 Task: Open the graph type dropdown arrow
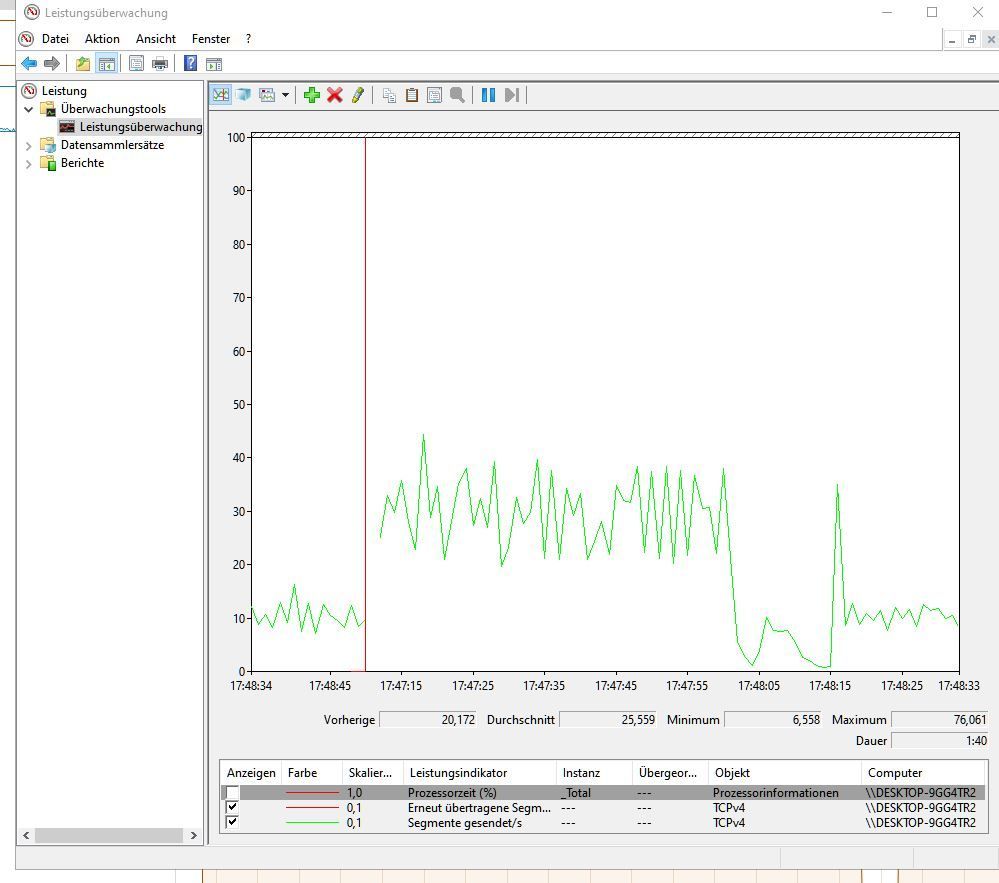[285, 96]
